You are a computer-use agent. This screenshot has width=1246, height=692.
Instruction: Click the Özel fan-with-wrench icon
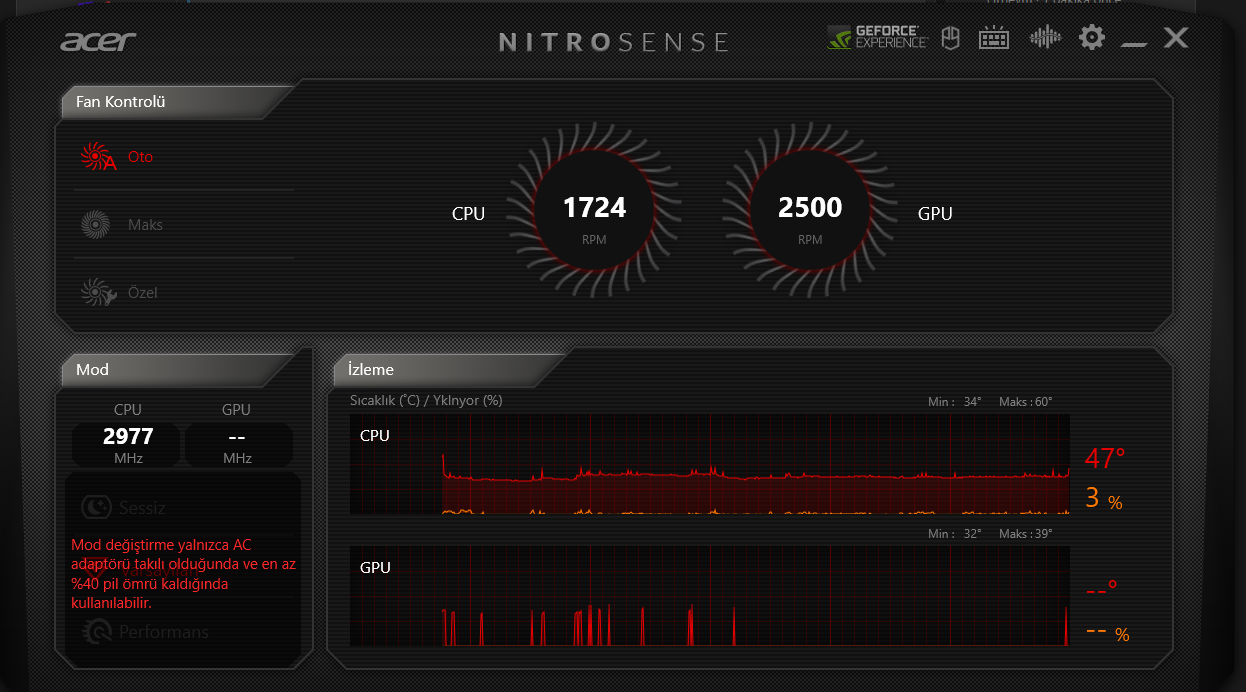(x=96, y=292)
